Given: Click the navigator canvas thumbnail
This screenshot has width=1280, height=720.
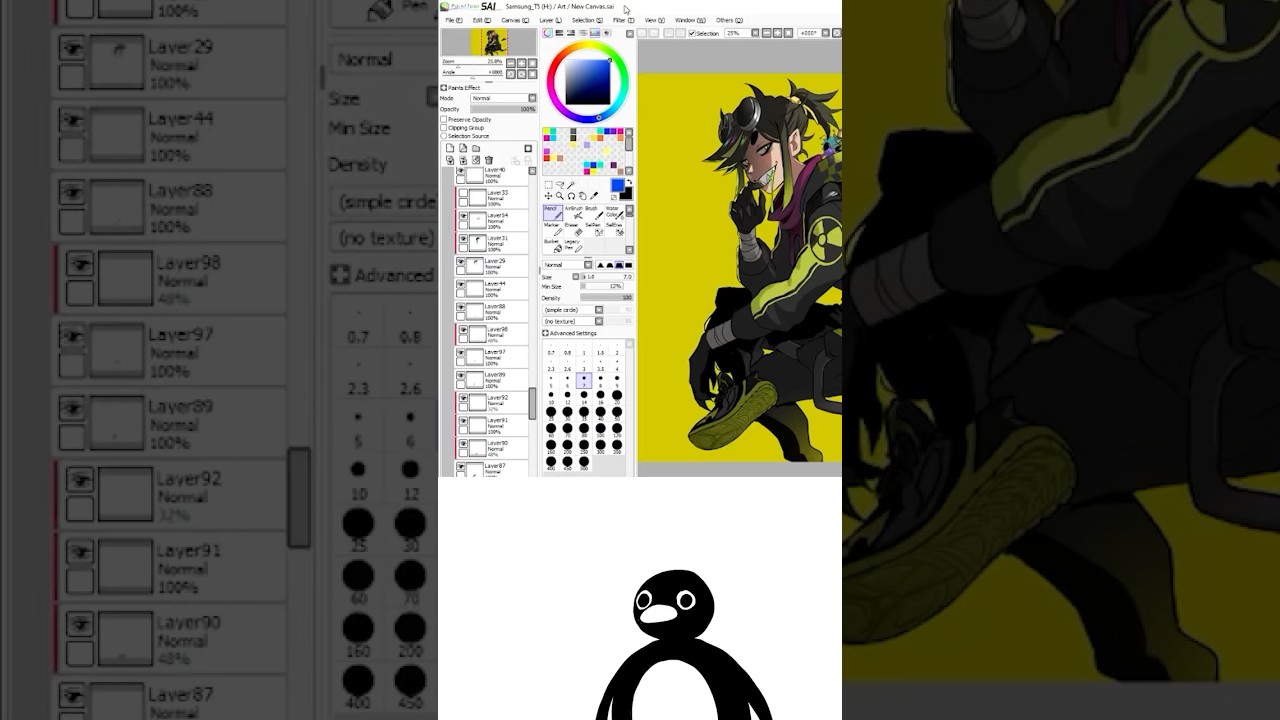Looking at the screenshot, I should tap(489, 42).
